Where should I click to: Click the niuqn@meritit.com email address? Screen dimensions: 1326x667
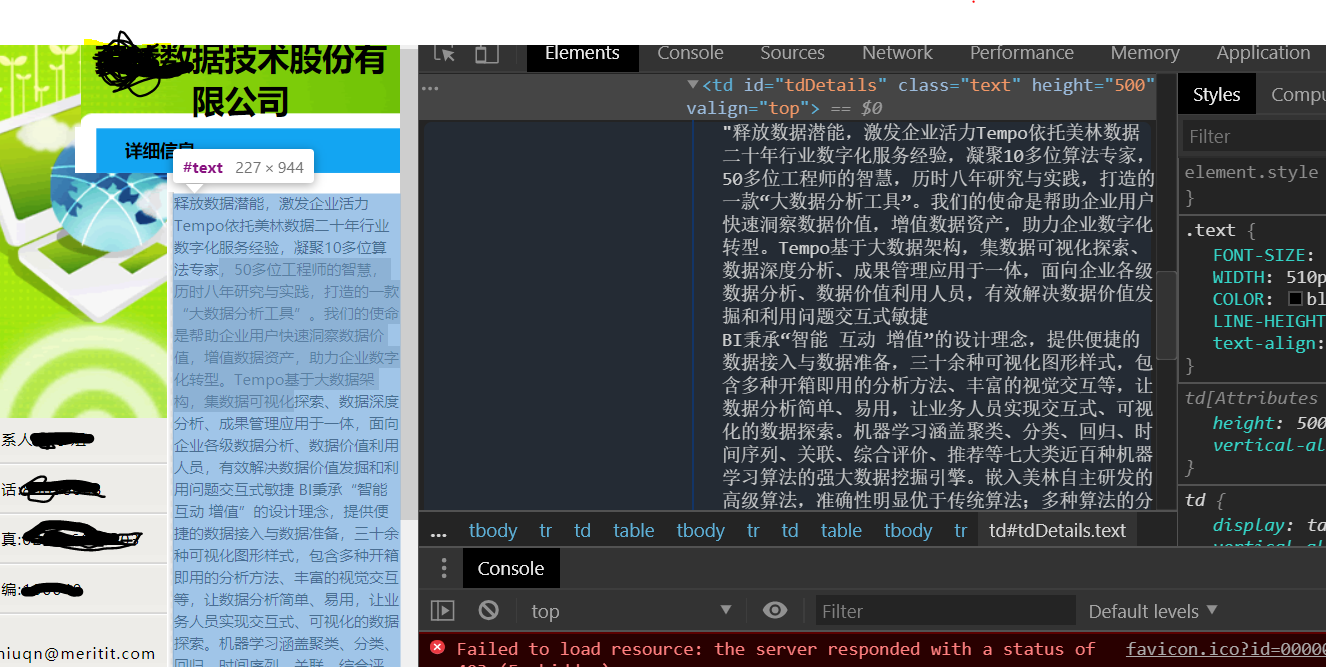(78, 653)
